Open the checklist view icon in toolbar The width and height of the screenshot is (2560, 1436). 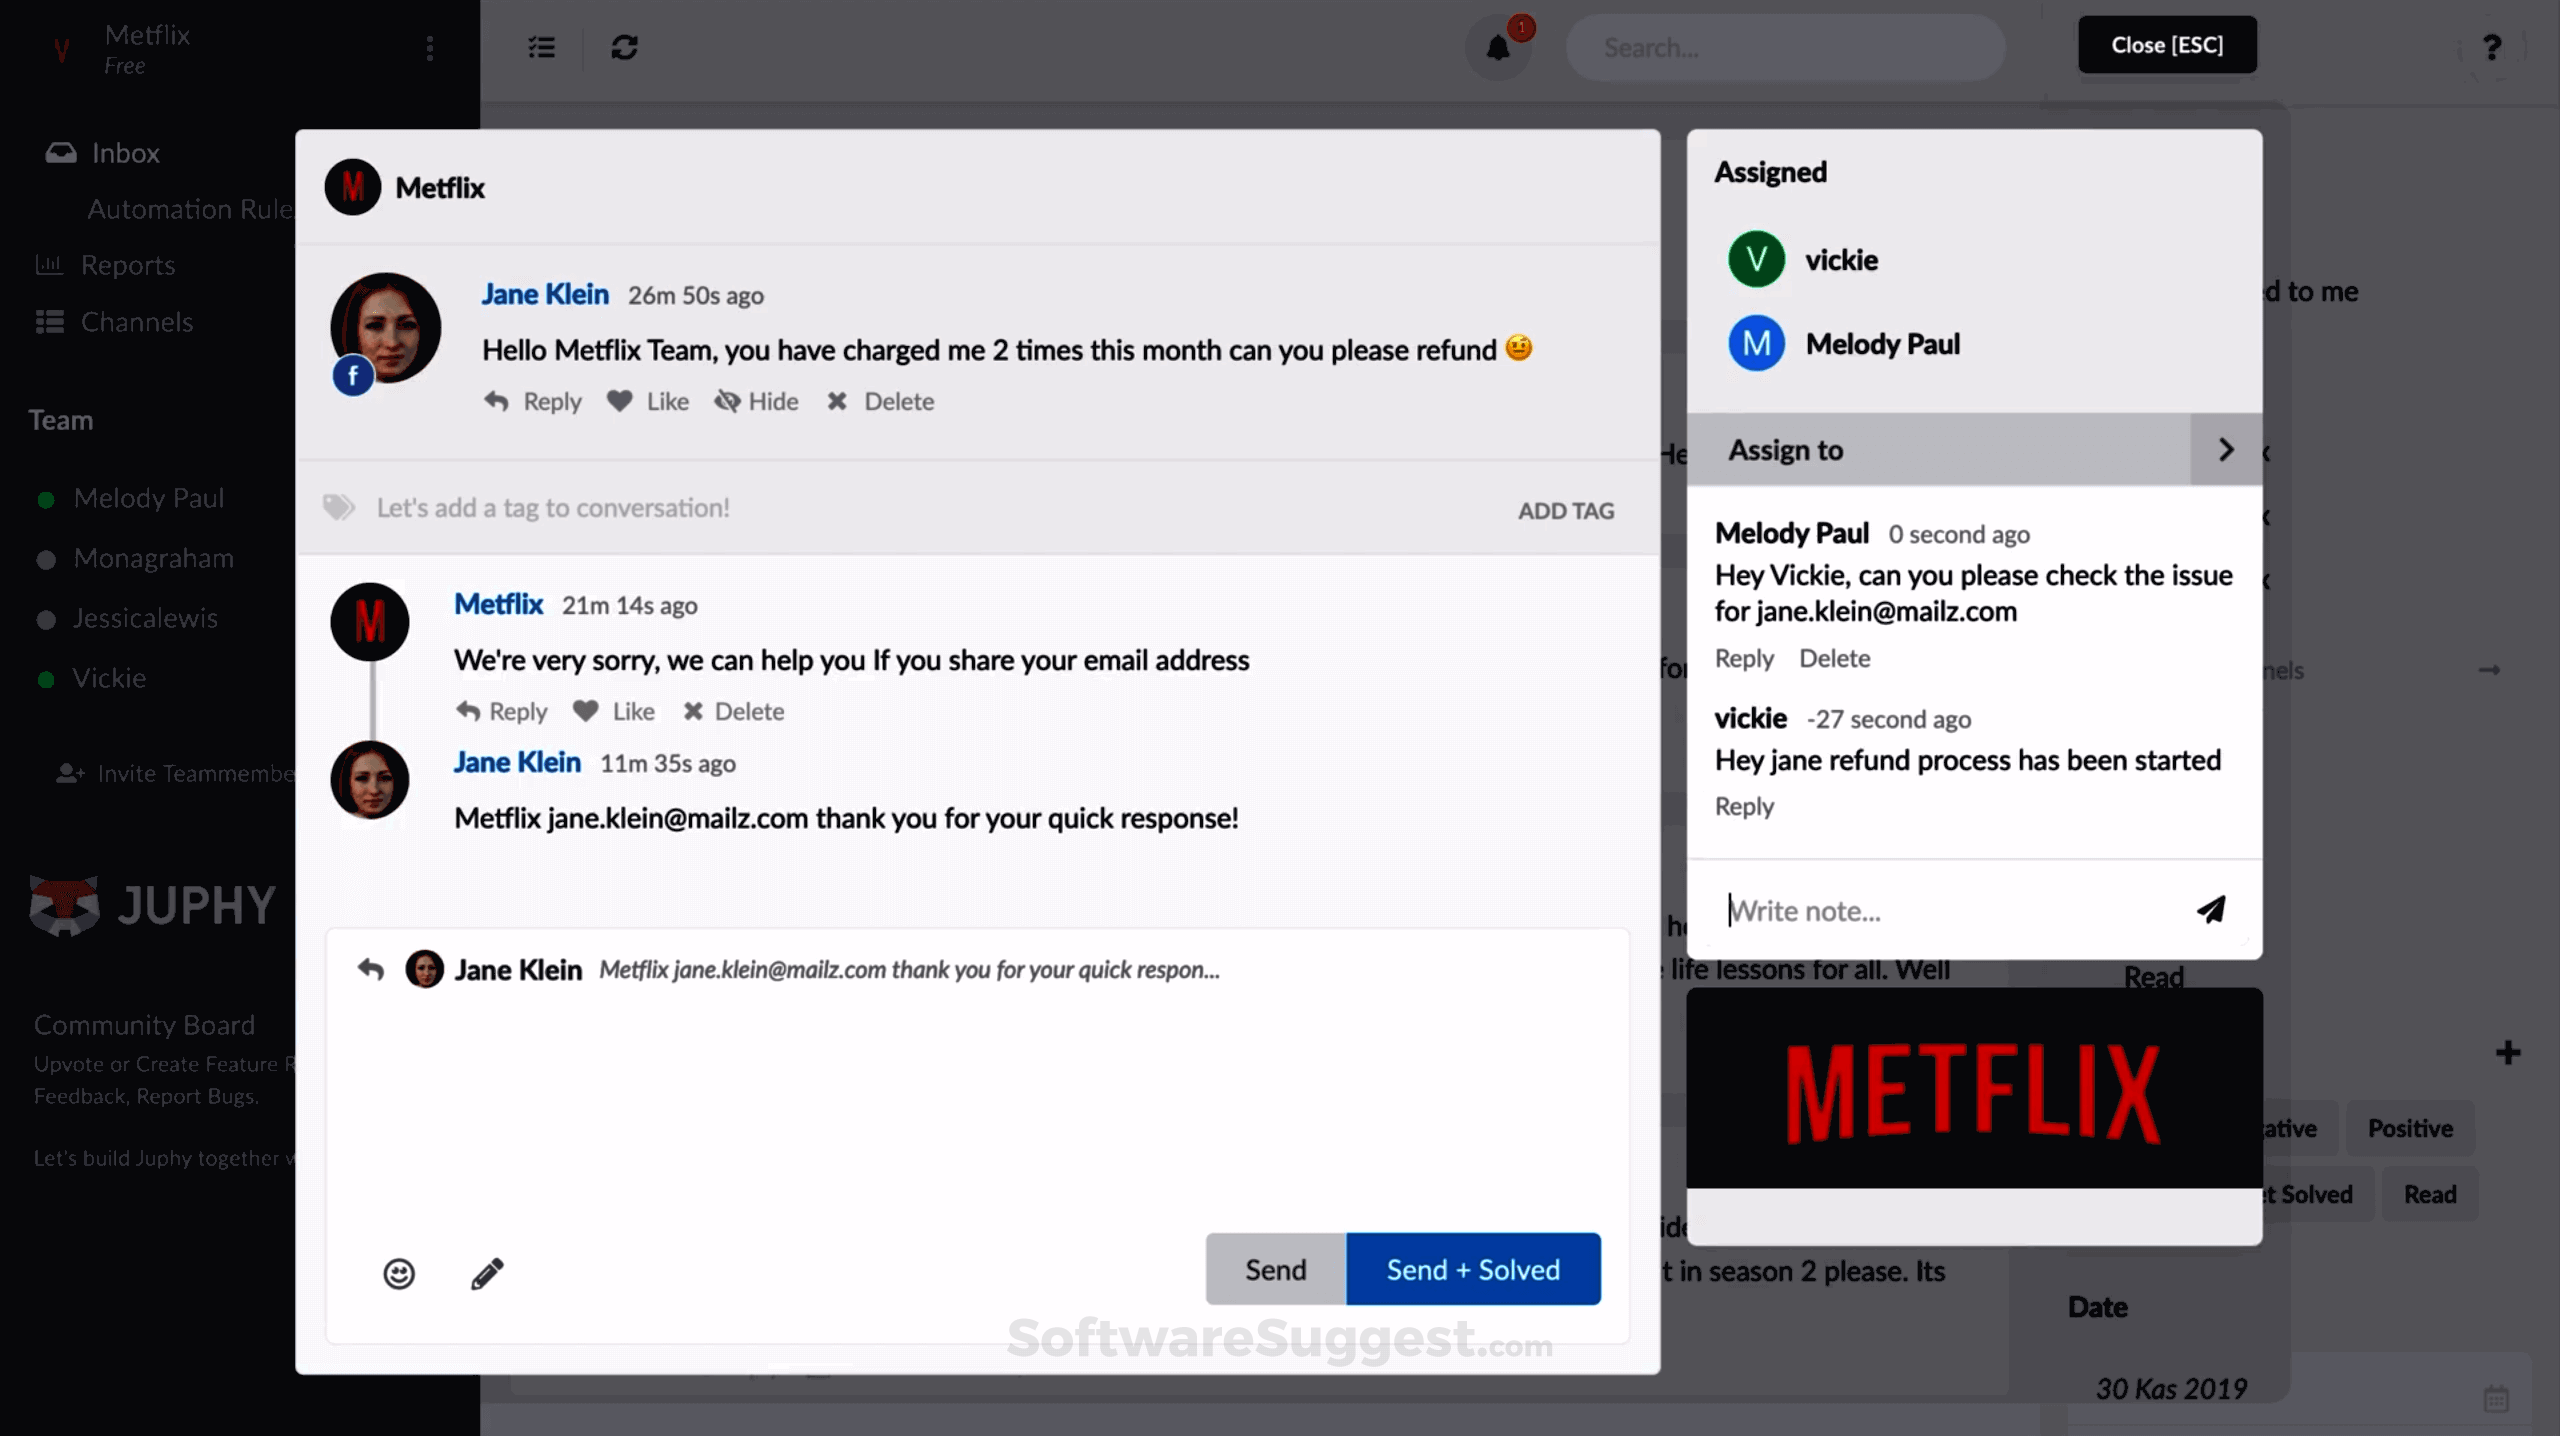coord(541,47)
